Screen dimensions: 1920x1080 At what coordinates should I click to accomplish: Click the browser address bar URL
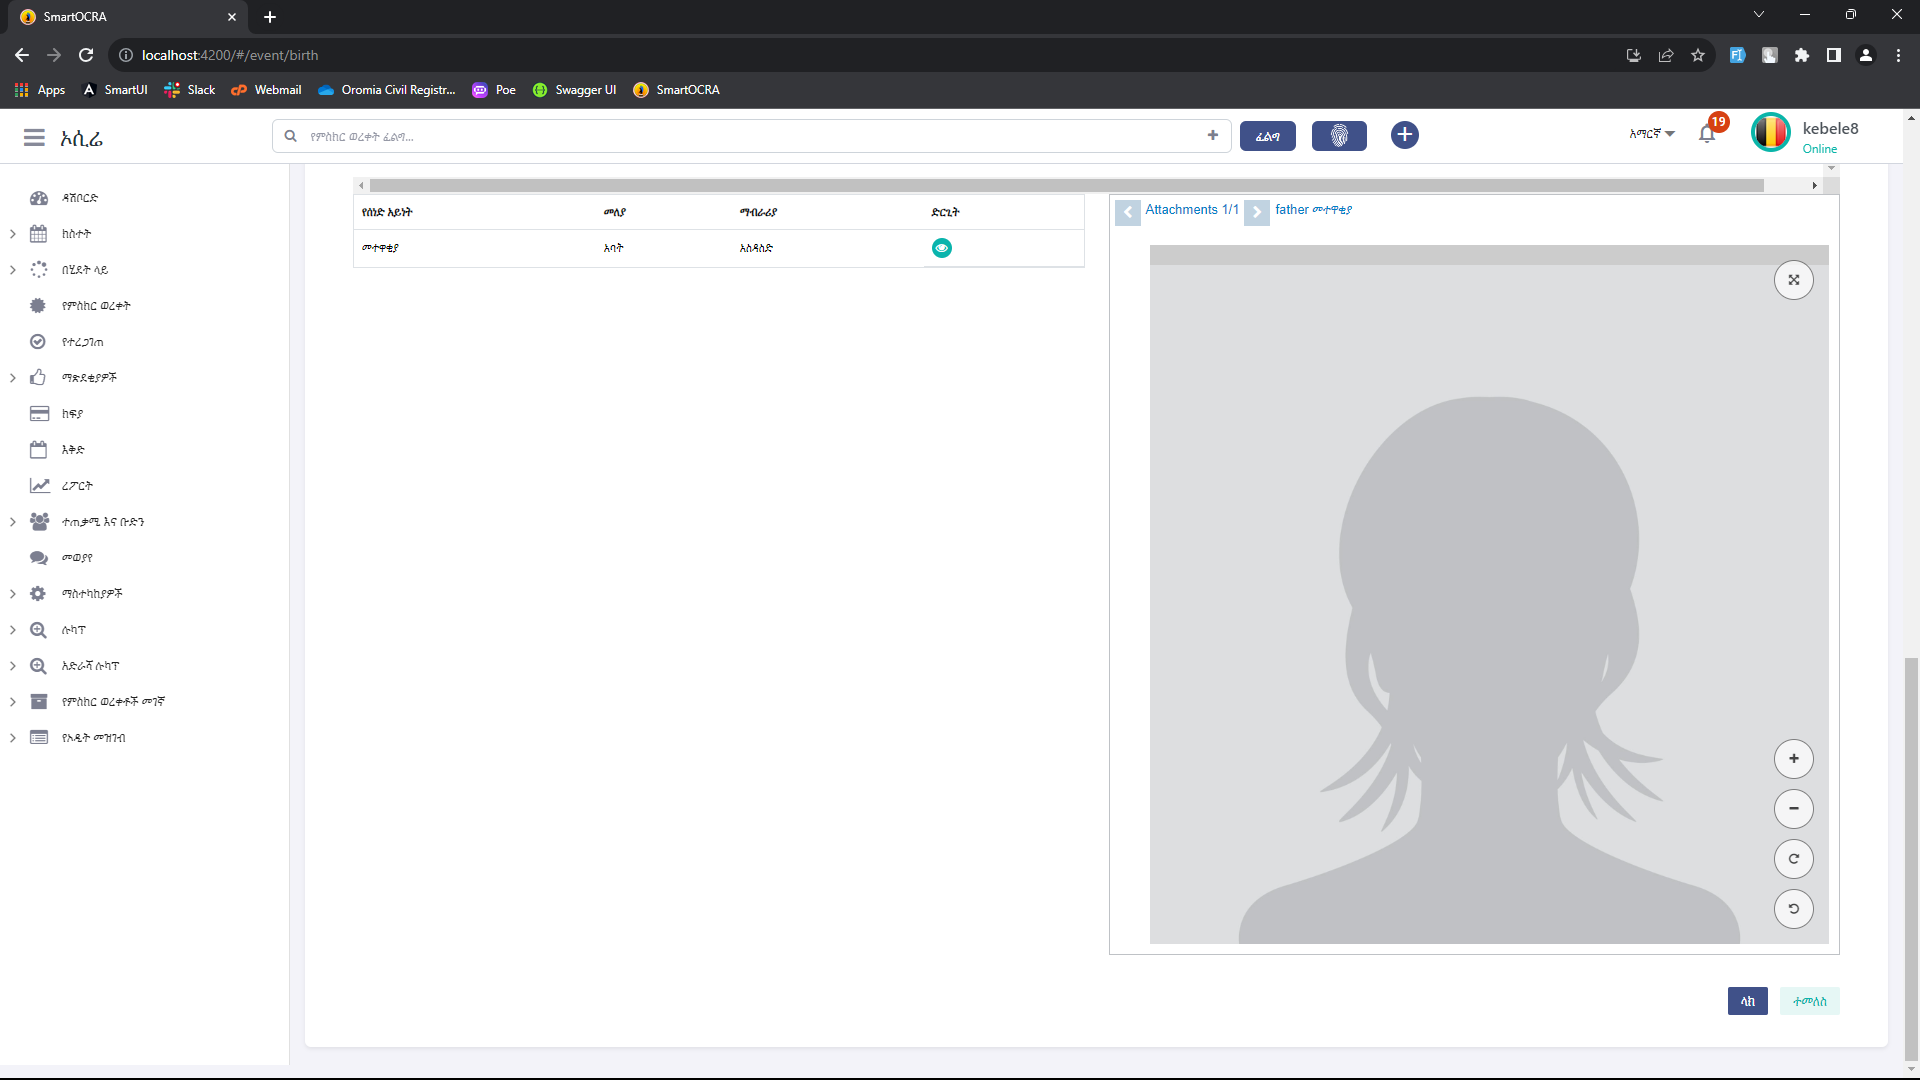click(x=230, y=55)
